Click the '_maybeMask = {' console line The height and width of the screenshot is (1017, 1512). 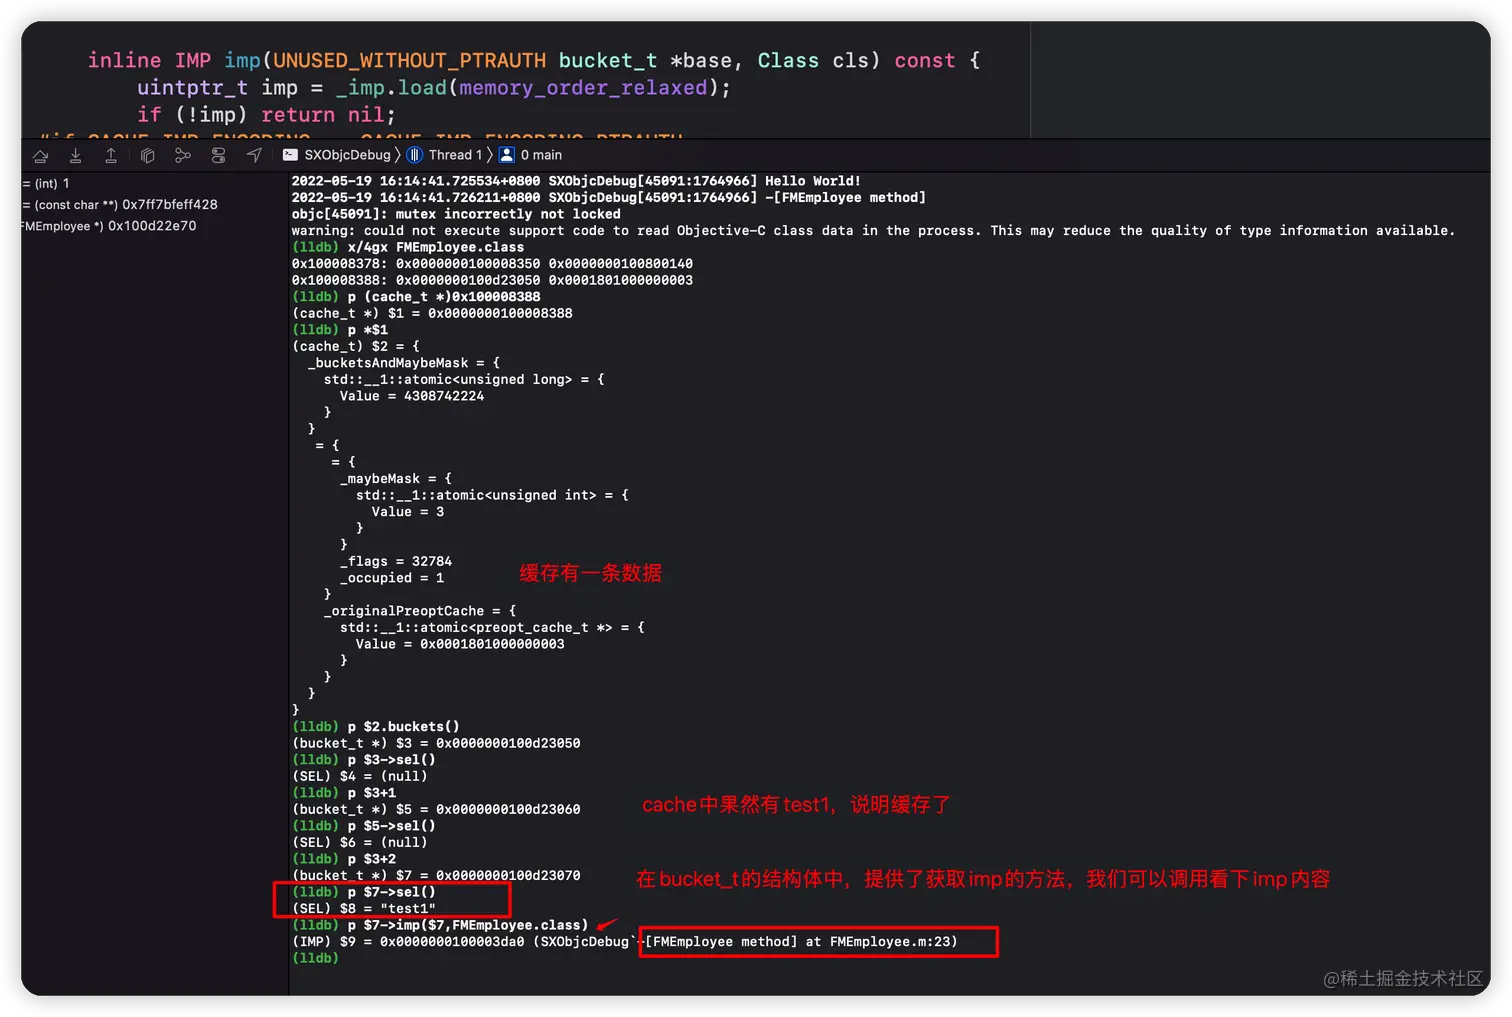coord(396,479)
